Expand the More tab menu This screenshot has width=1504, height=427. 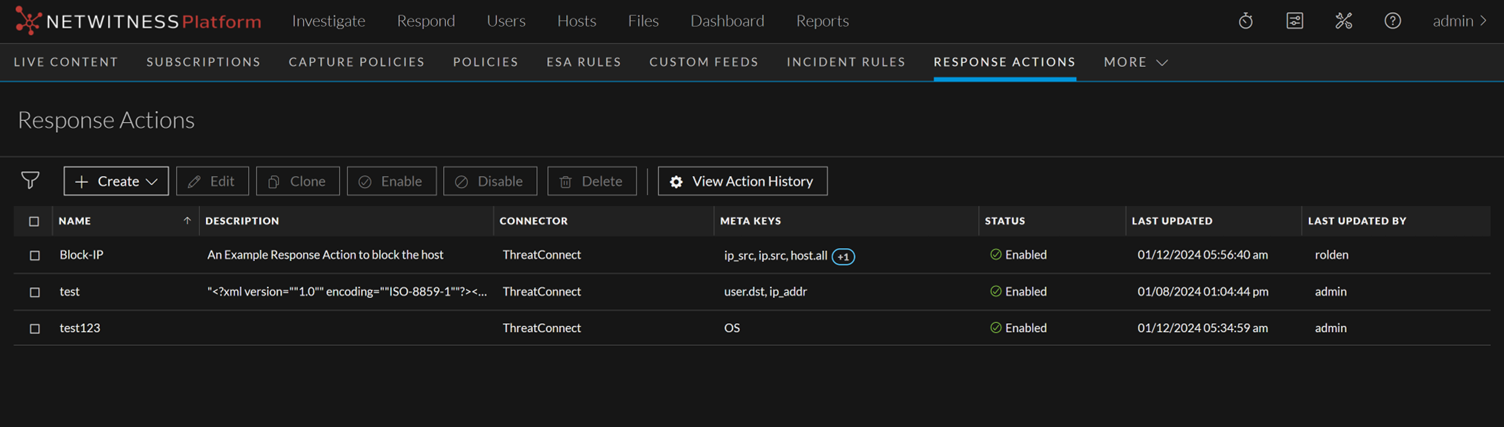coord(1135,62)
